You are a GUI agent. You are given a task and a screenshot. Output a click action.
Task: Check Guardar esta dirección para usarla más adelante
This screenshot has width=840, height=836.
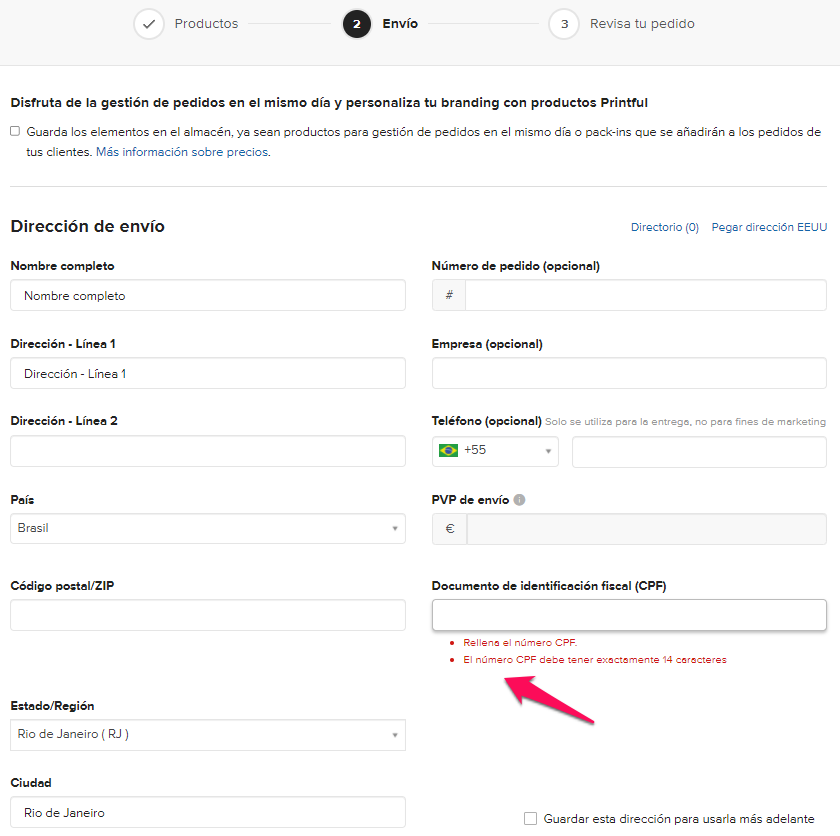click(531, 818)
